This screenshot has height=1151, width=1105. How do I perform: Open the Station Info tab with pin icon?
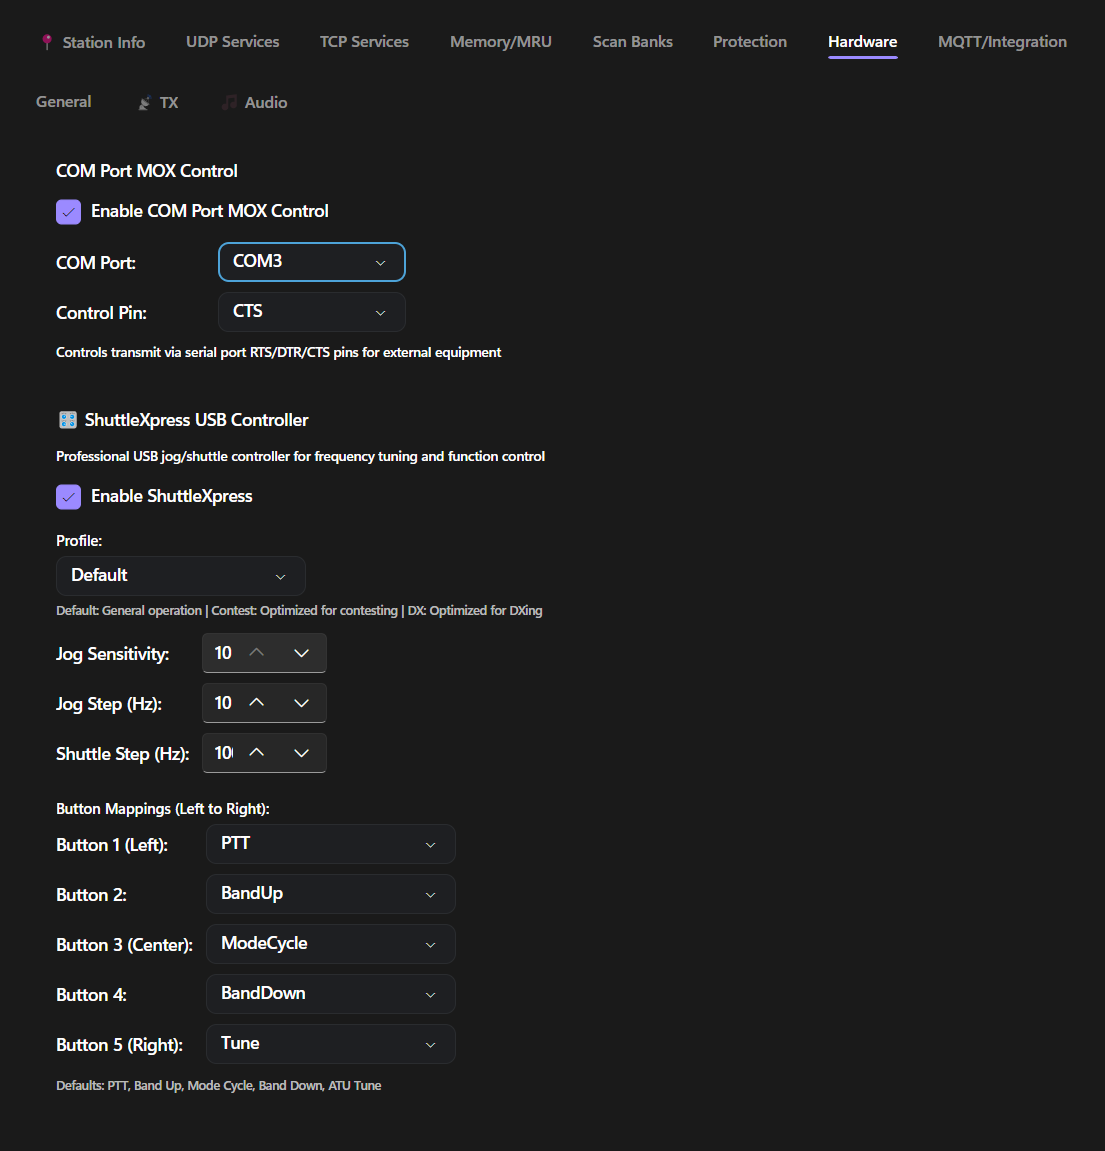pos(93,42)
